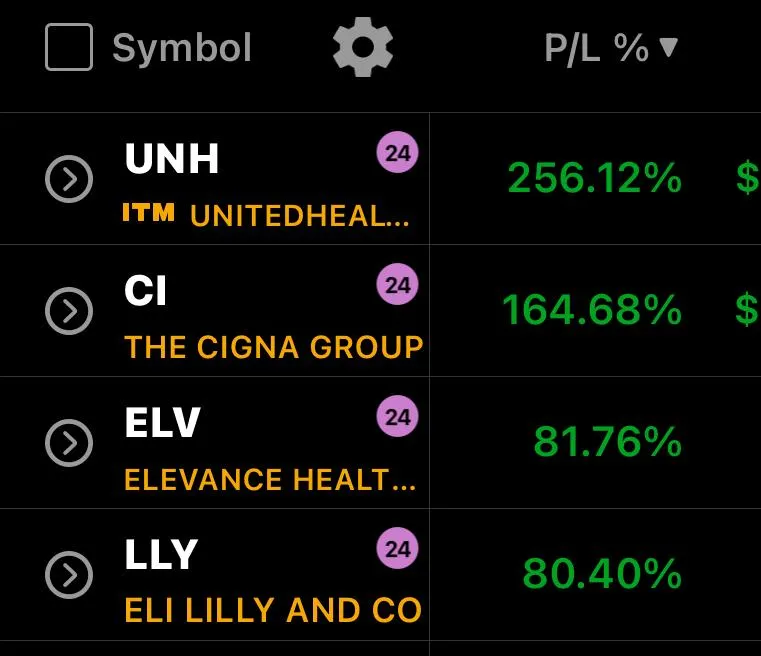Expand the ELV row arrow
The width and height of the screenshot is (761, 656).
point(69,443)
